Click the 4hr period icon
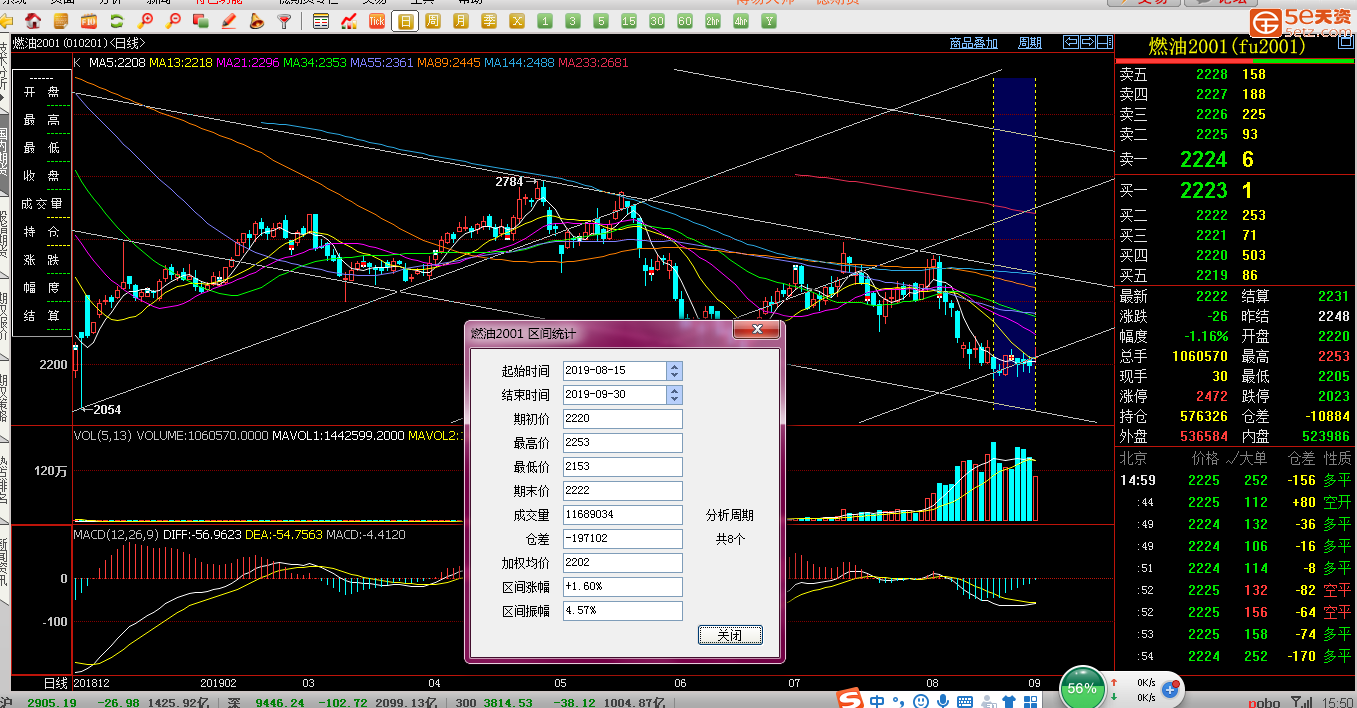Image resolution: width=1357 pixels, height=708 pixels. pos(741,21)
